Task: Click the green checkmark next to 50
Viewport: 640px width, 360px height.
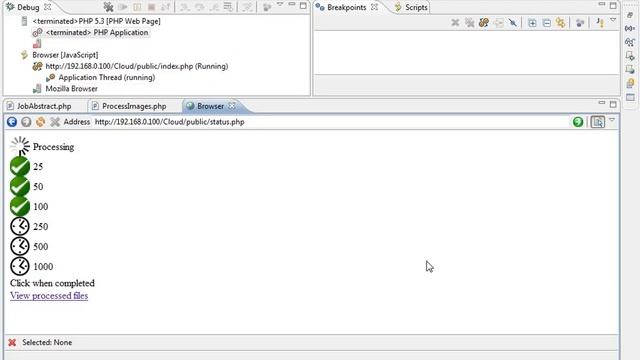Action: tap(20, 186)
